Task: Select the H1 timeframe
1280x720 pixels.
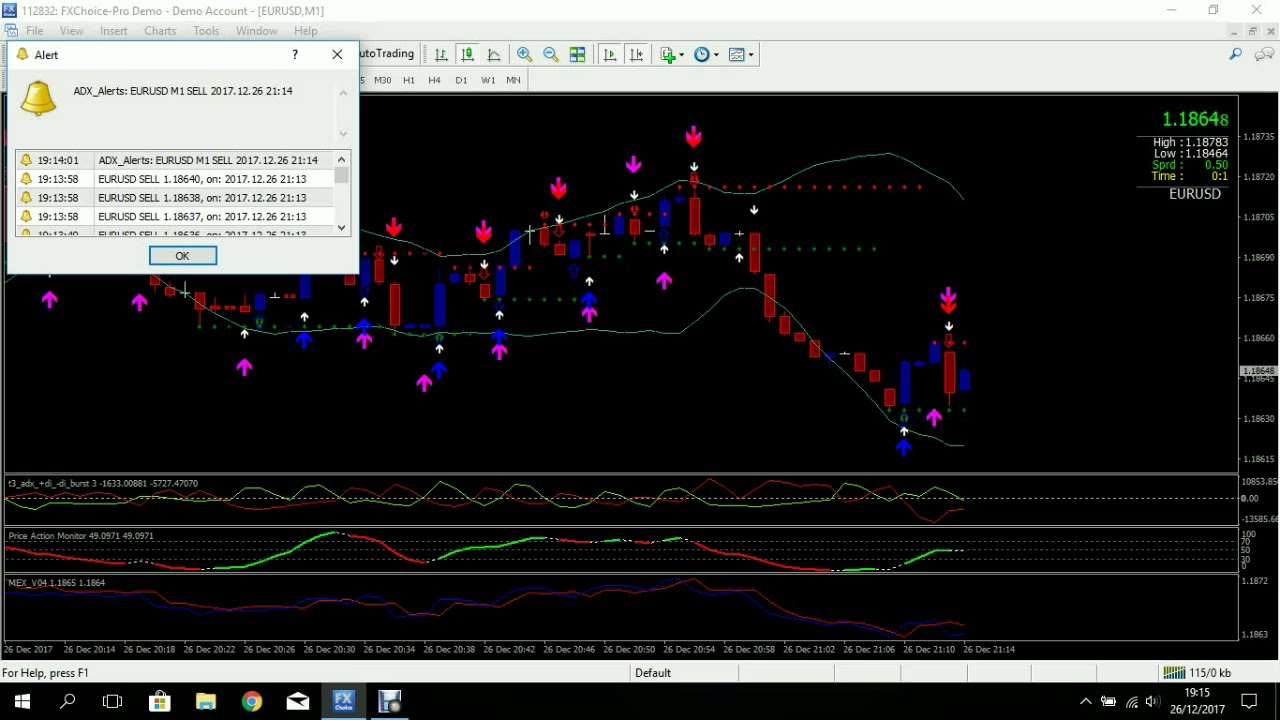Action: click(x=409, y=80)
